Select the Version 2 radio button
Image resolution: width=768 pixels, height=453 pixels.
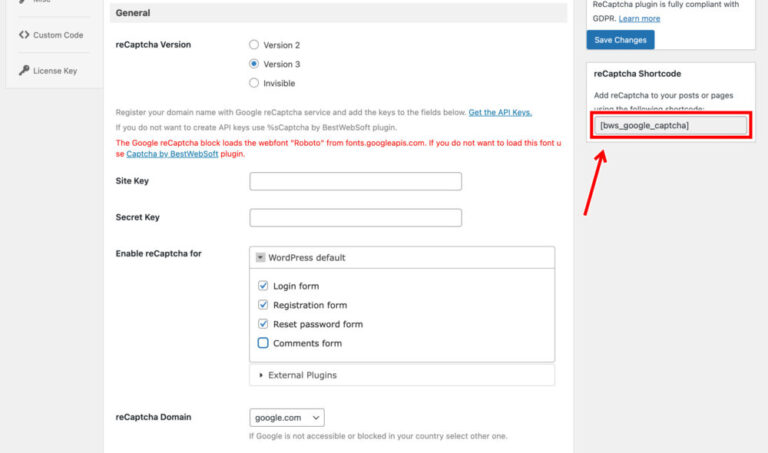point(254,45)
